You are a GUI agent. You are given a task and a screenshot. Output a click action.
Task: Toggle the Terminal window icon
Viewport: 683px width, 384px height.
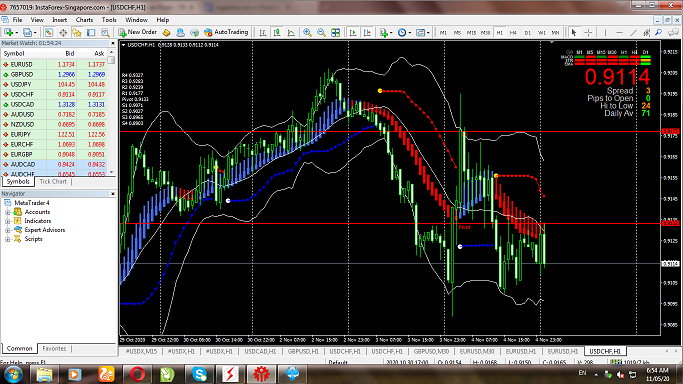pyautogui.click(x=91, y=32)
